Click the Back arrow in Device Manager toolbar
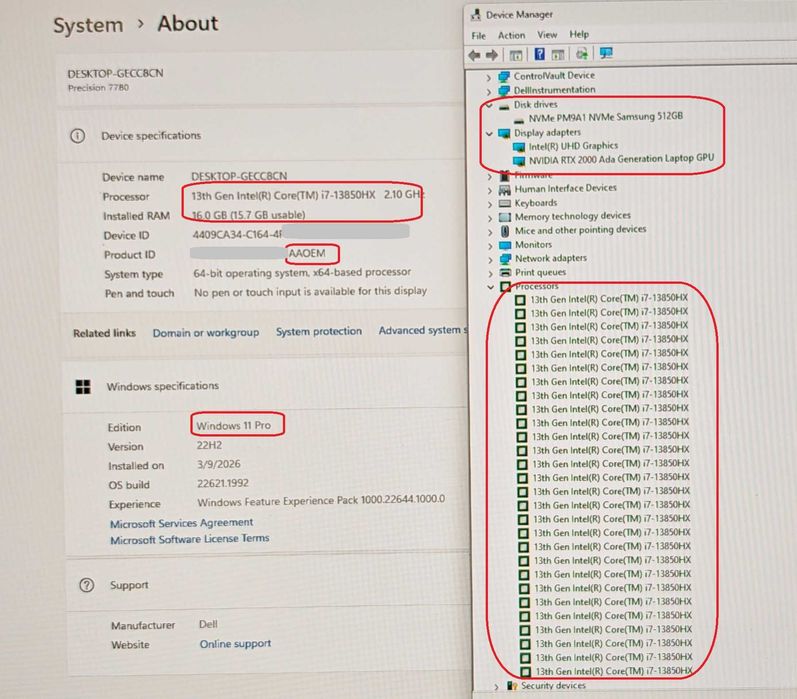 [474, 55]
